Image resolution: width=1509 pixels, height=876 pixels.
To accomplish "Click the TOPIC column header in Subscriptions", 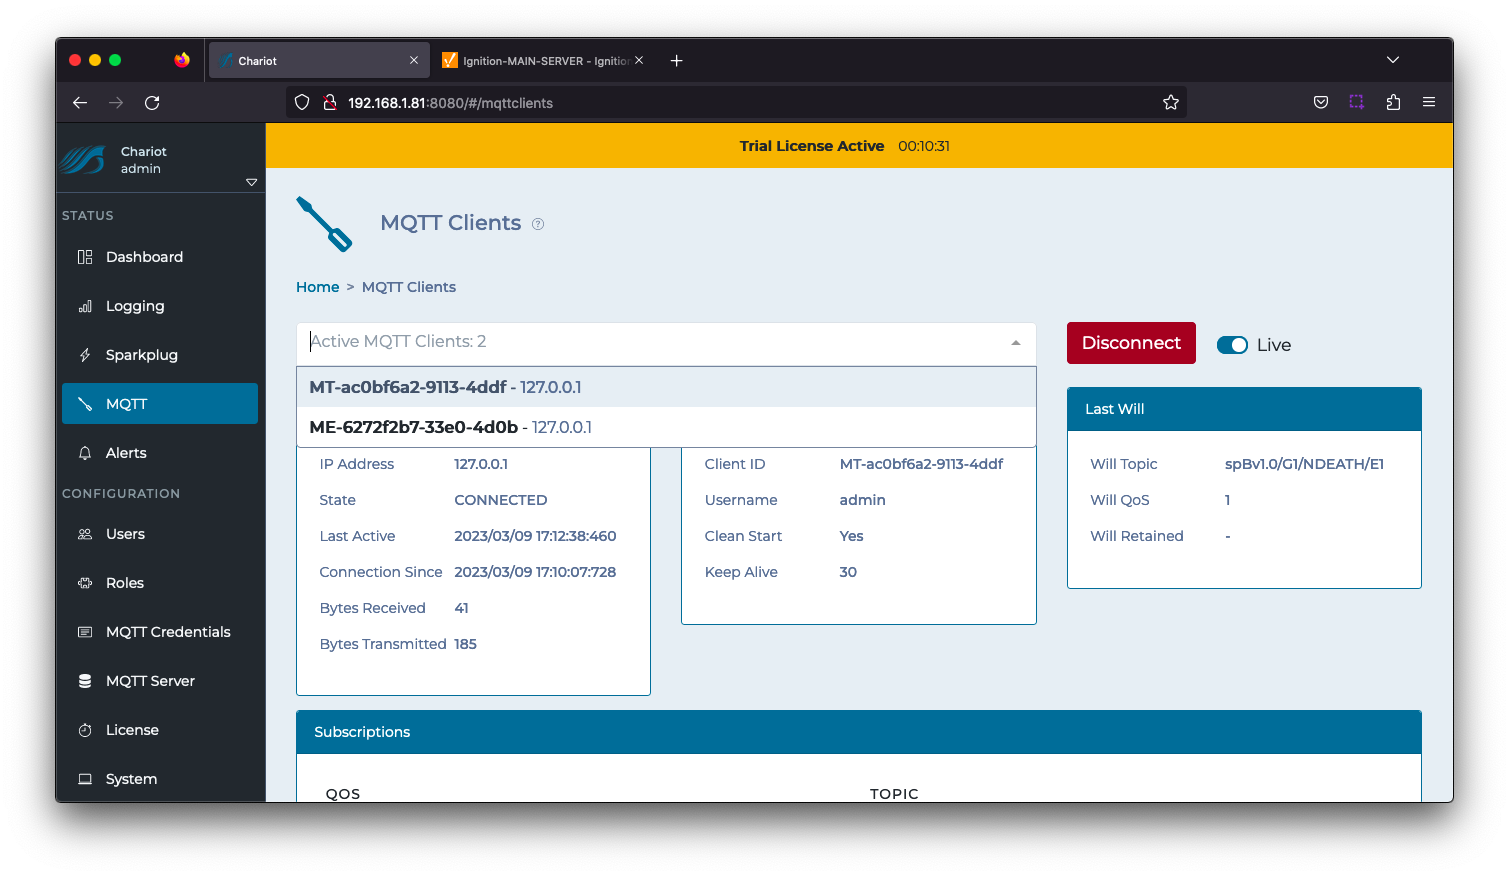I will 894,793.
